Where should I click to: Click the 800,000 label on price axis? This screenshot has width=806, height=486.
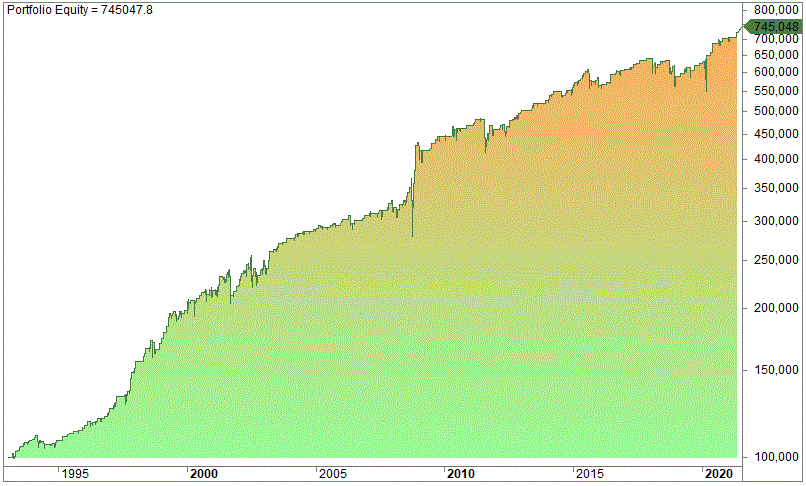click(776, 11)
